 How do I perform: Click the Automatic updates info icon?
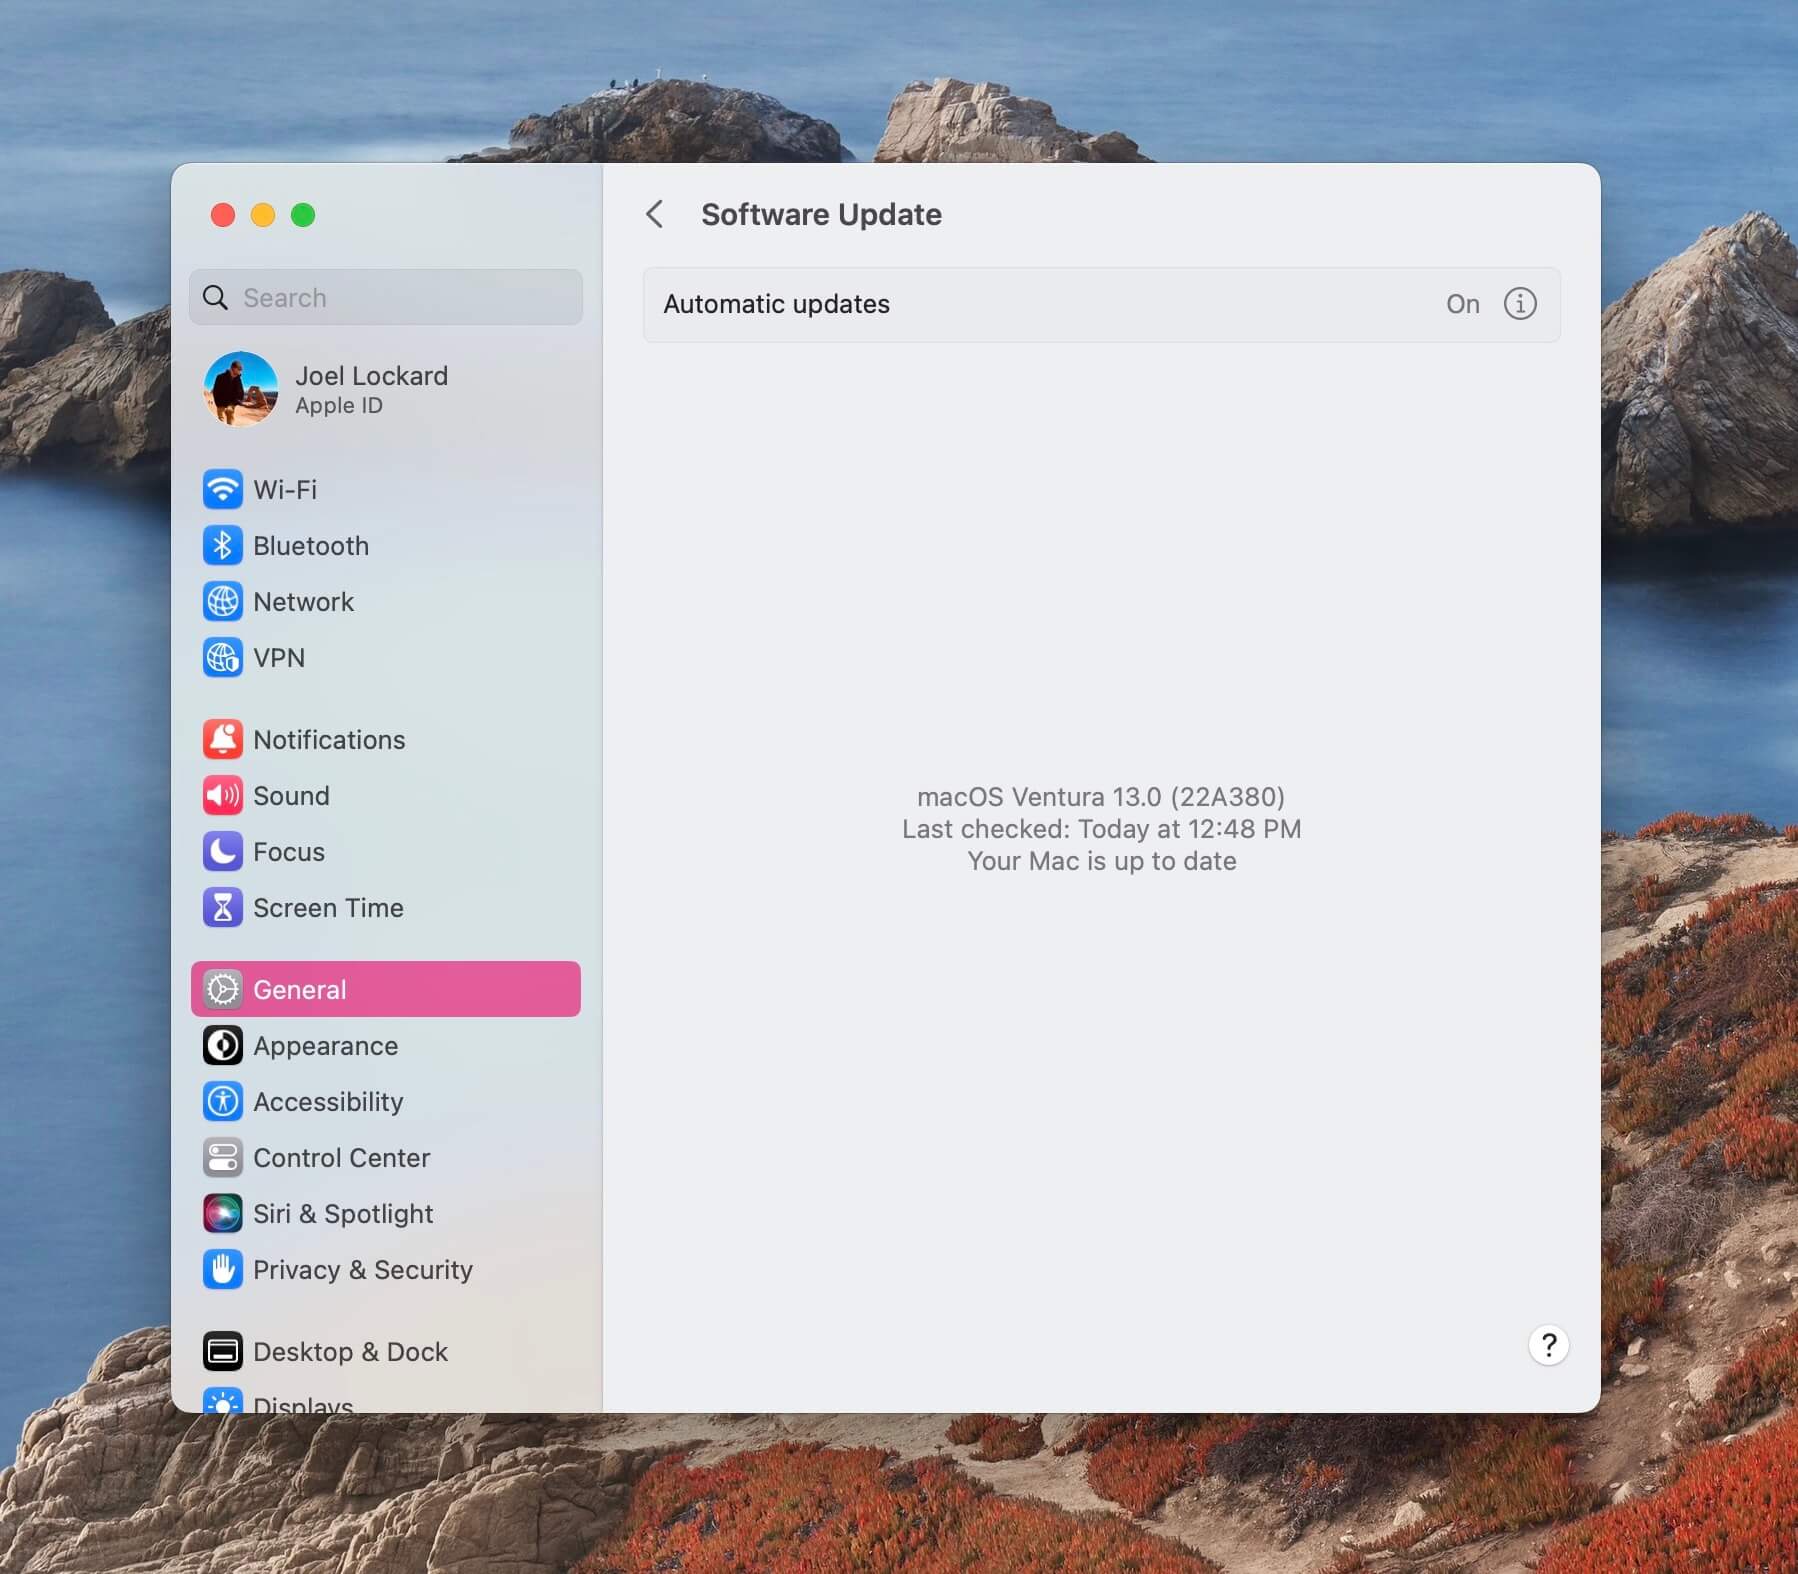pos(1520,303)
